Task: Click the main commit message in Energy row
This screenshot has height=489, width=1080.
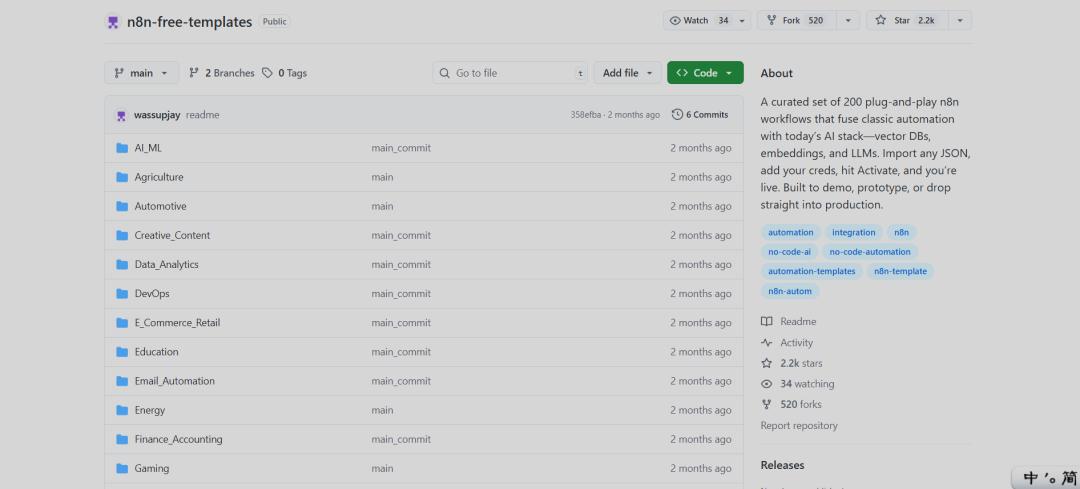Action: click(x=382, y=410)
